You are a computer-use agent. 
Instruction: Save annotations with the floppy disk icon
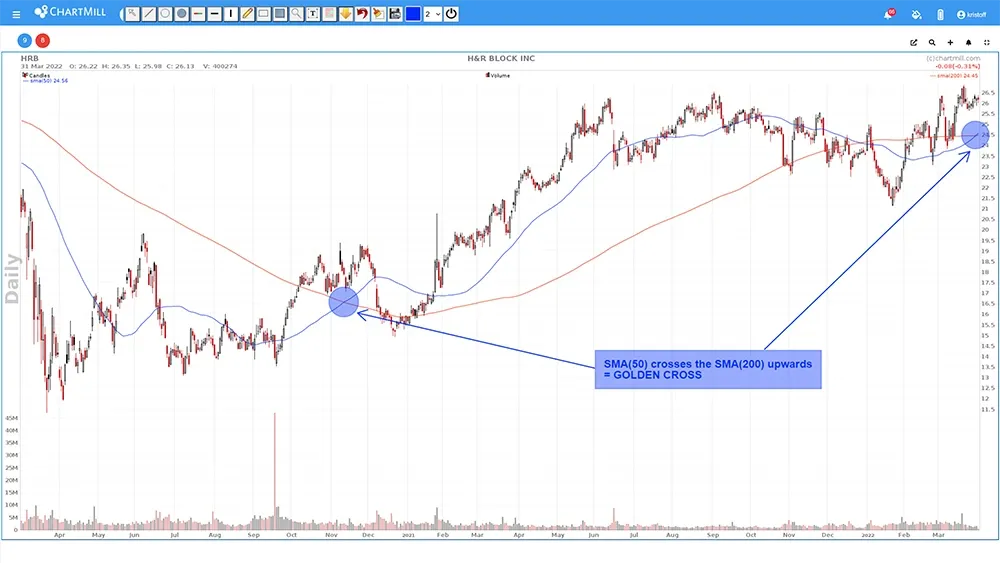(395, 13)
